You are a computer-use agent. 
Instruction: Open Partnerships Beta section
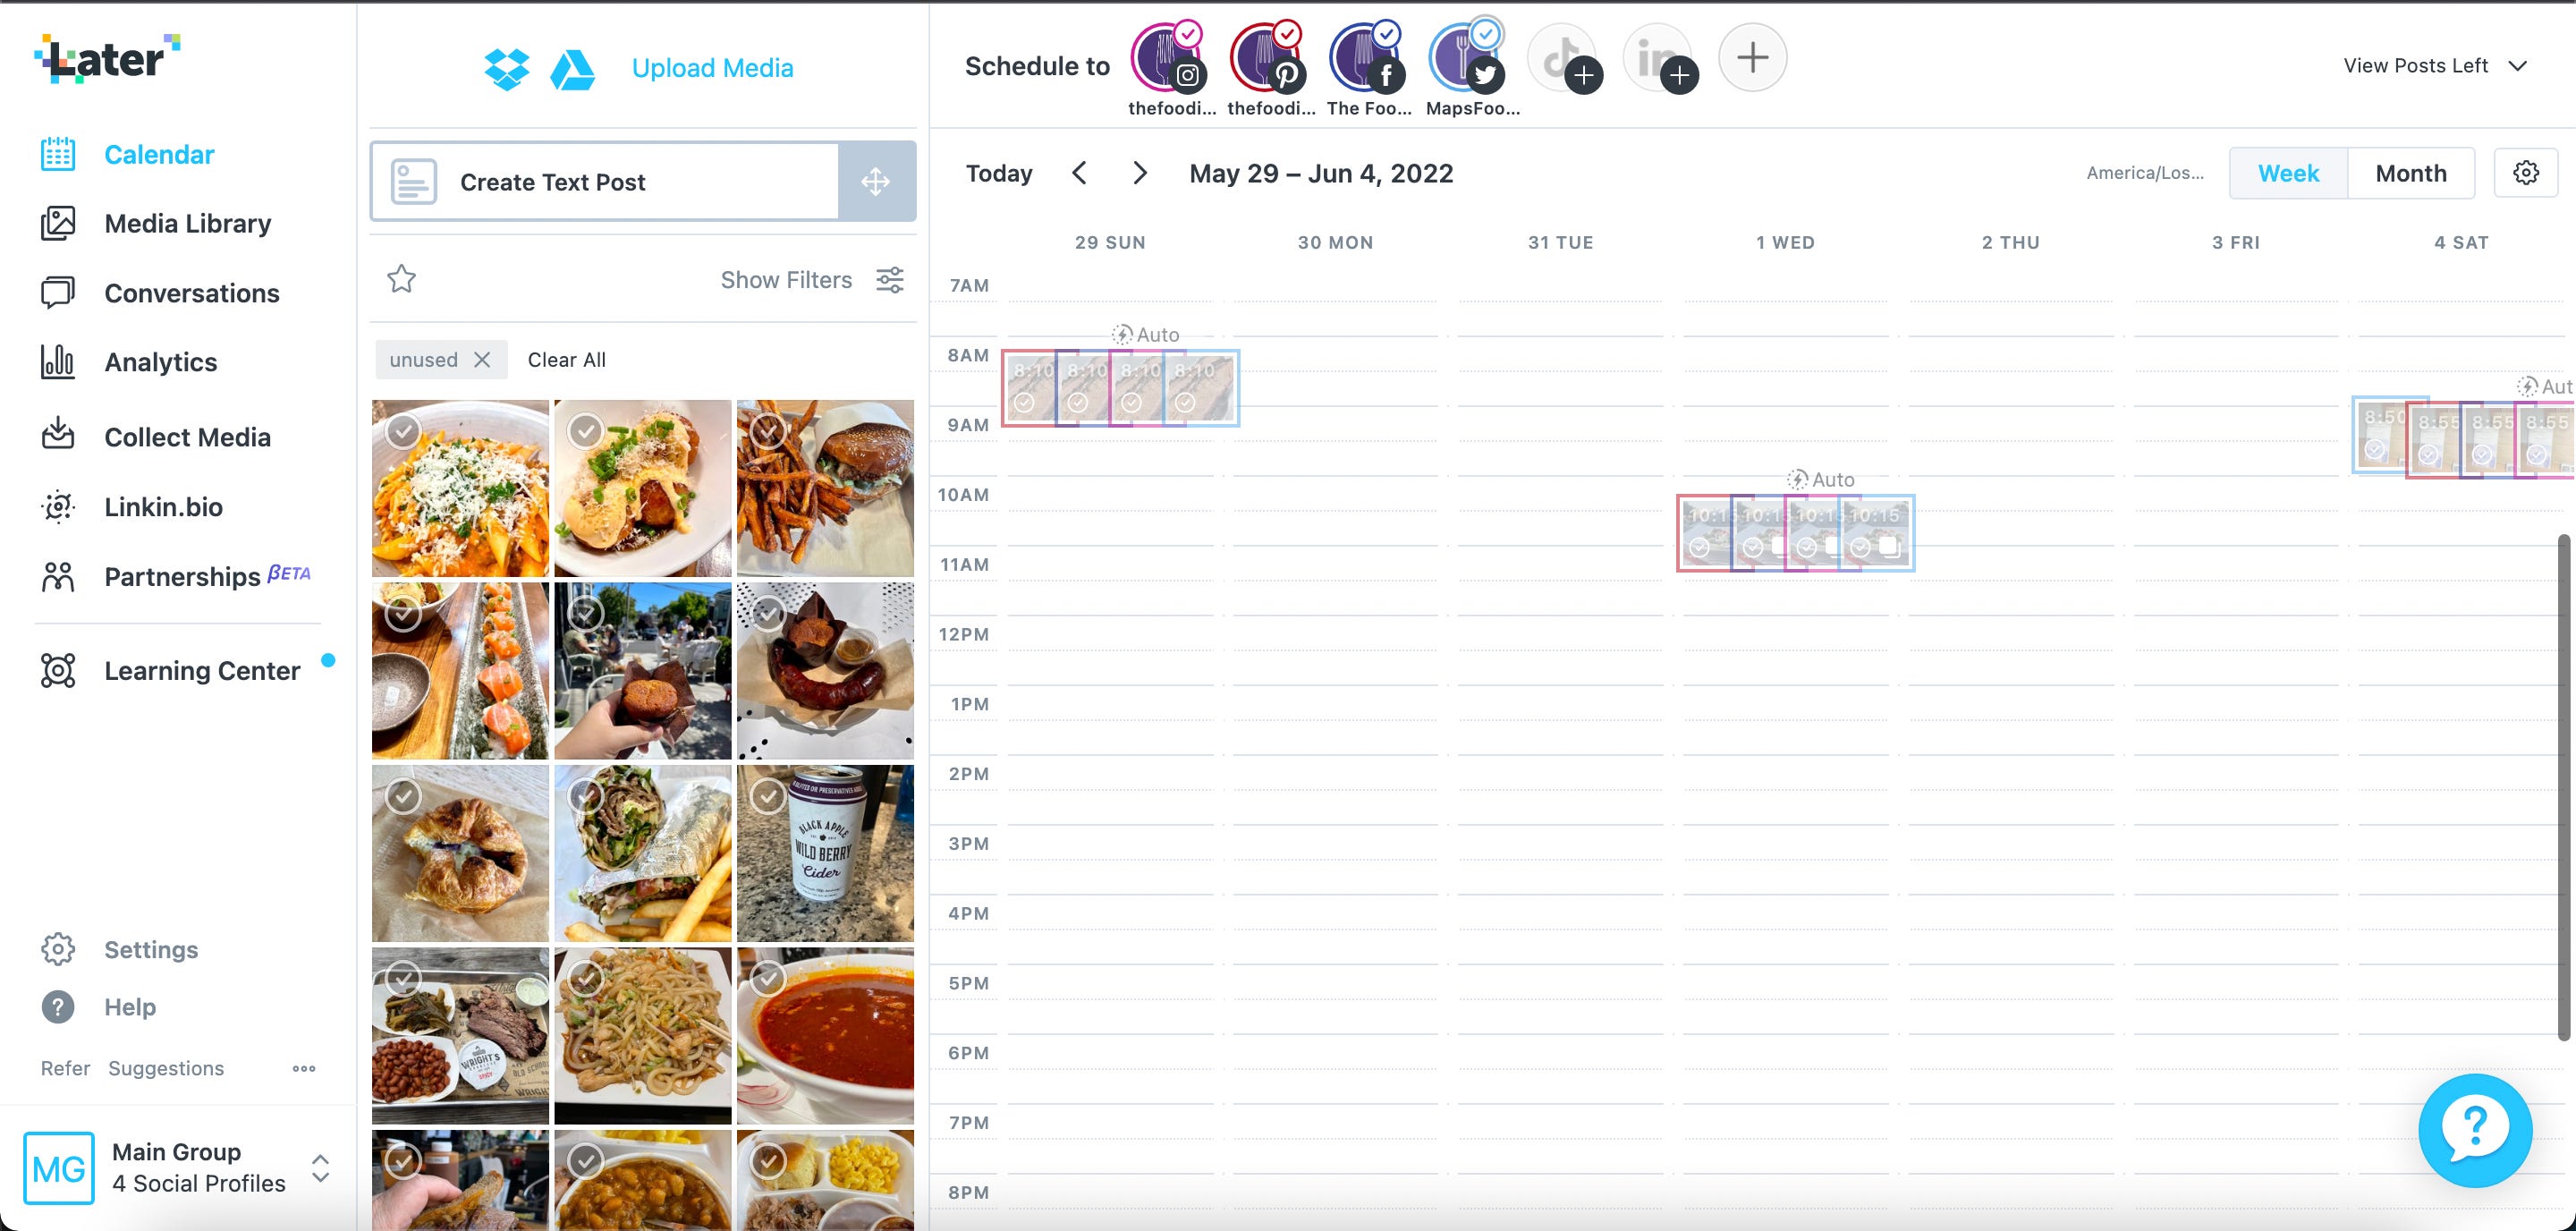[207, 576]
